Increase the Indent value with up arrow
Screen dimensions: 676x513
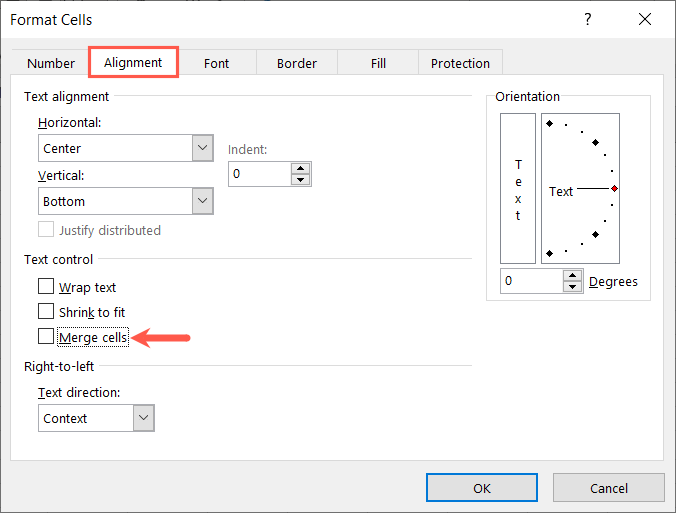pyautogui.click(x=301, y=168)
